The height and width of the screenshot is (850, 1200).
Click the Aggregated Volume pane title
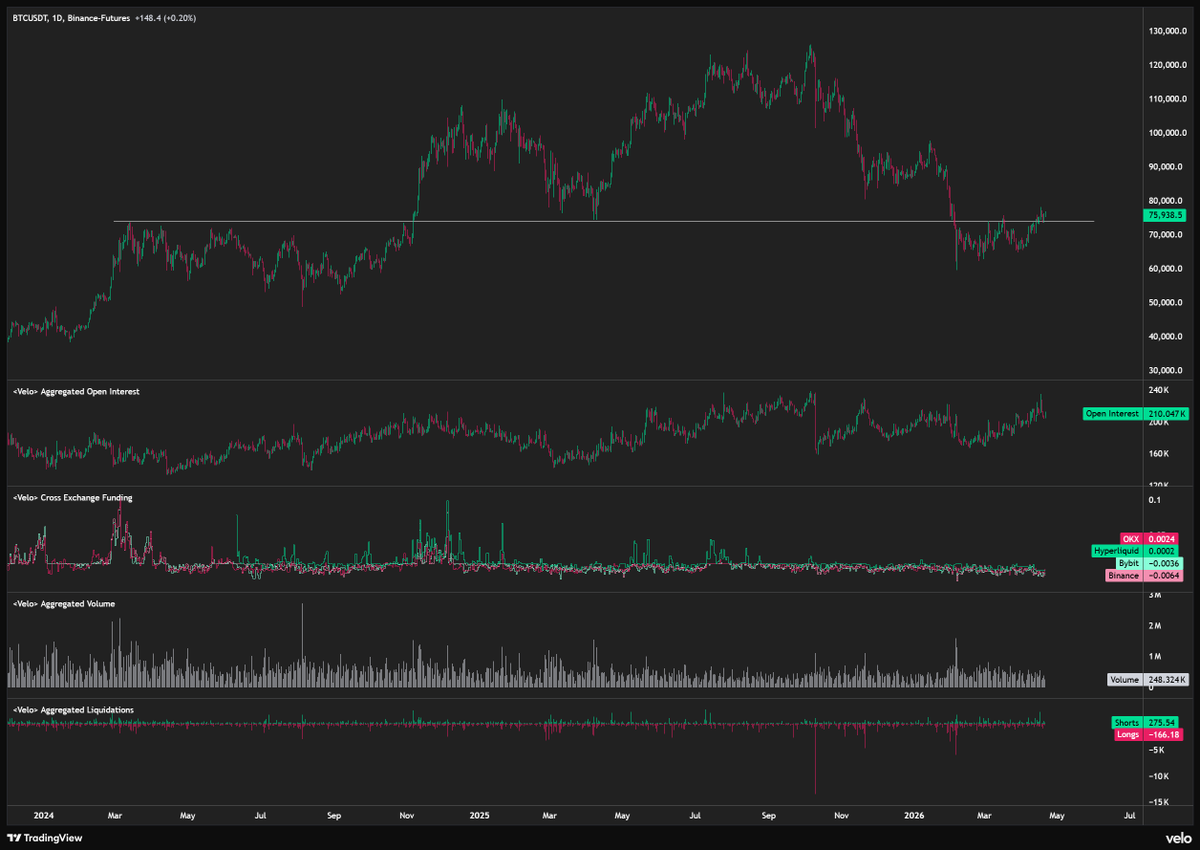[x=63, y=604]
